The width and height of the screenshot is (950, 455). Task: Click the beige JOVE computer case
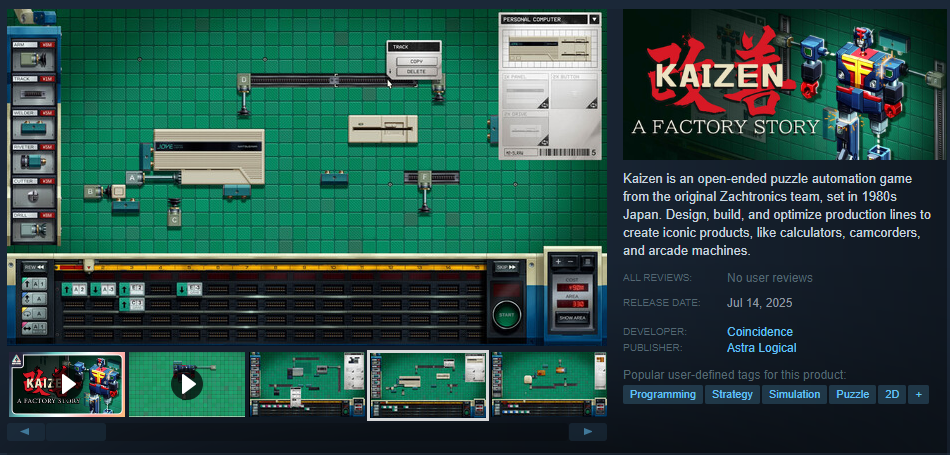click(208, 157)
